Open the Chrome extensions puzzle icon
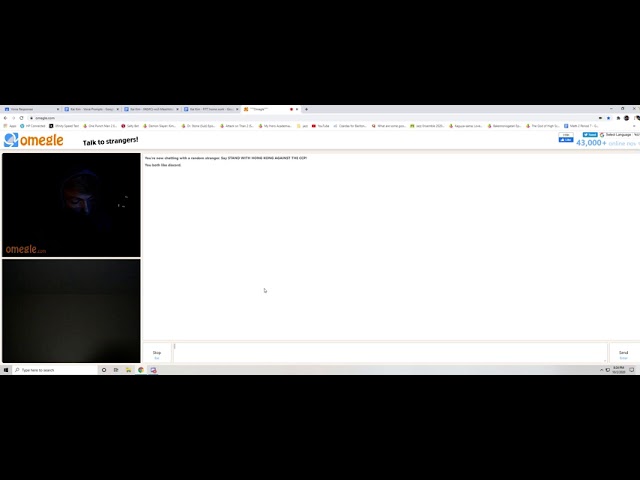 point(618,118)
